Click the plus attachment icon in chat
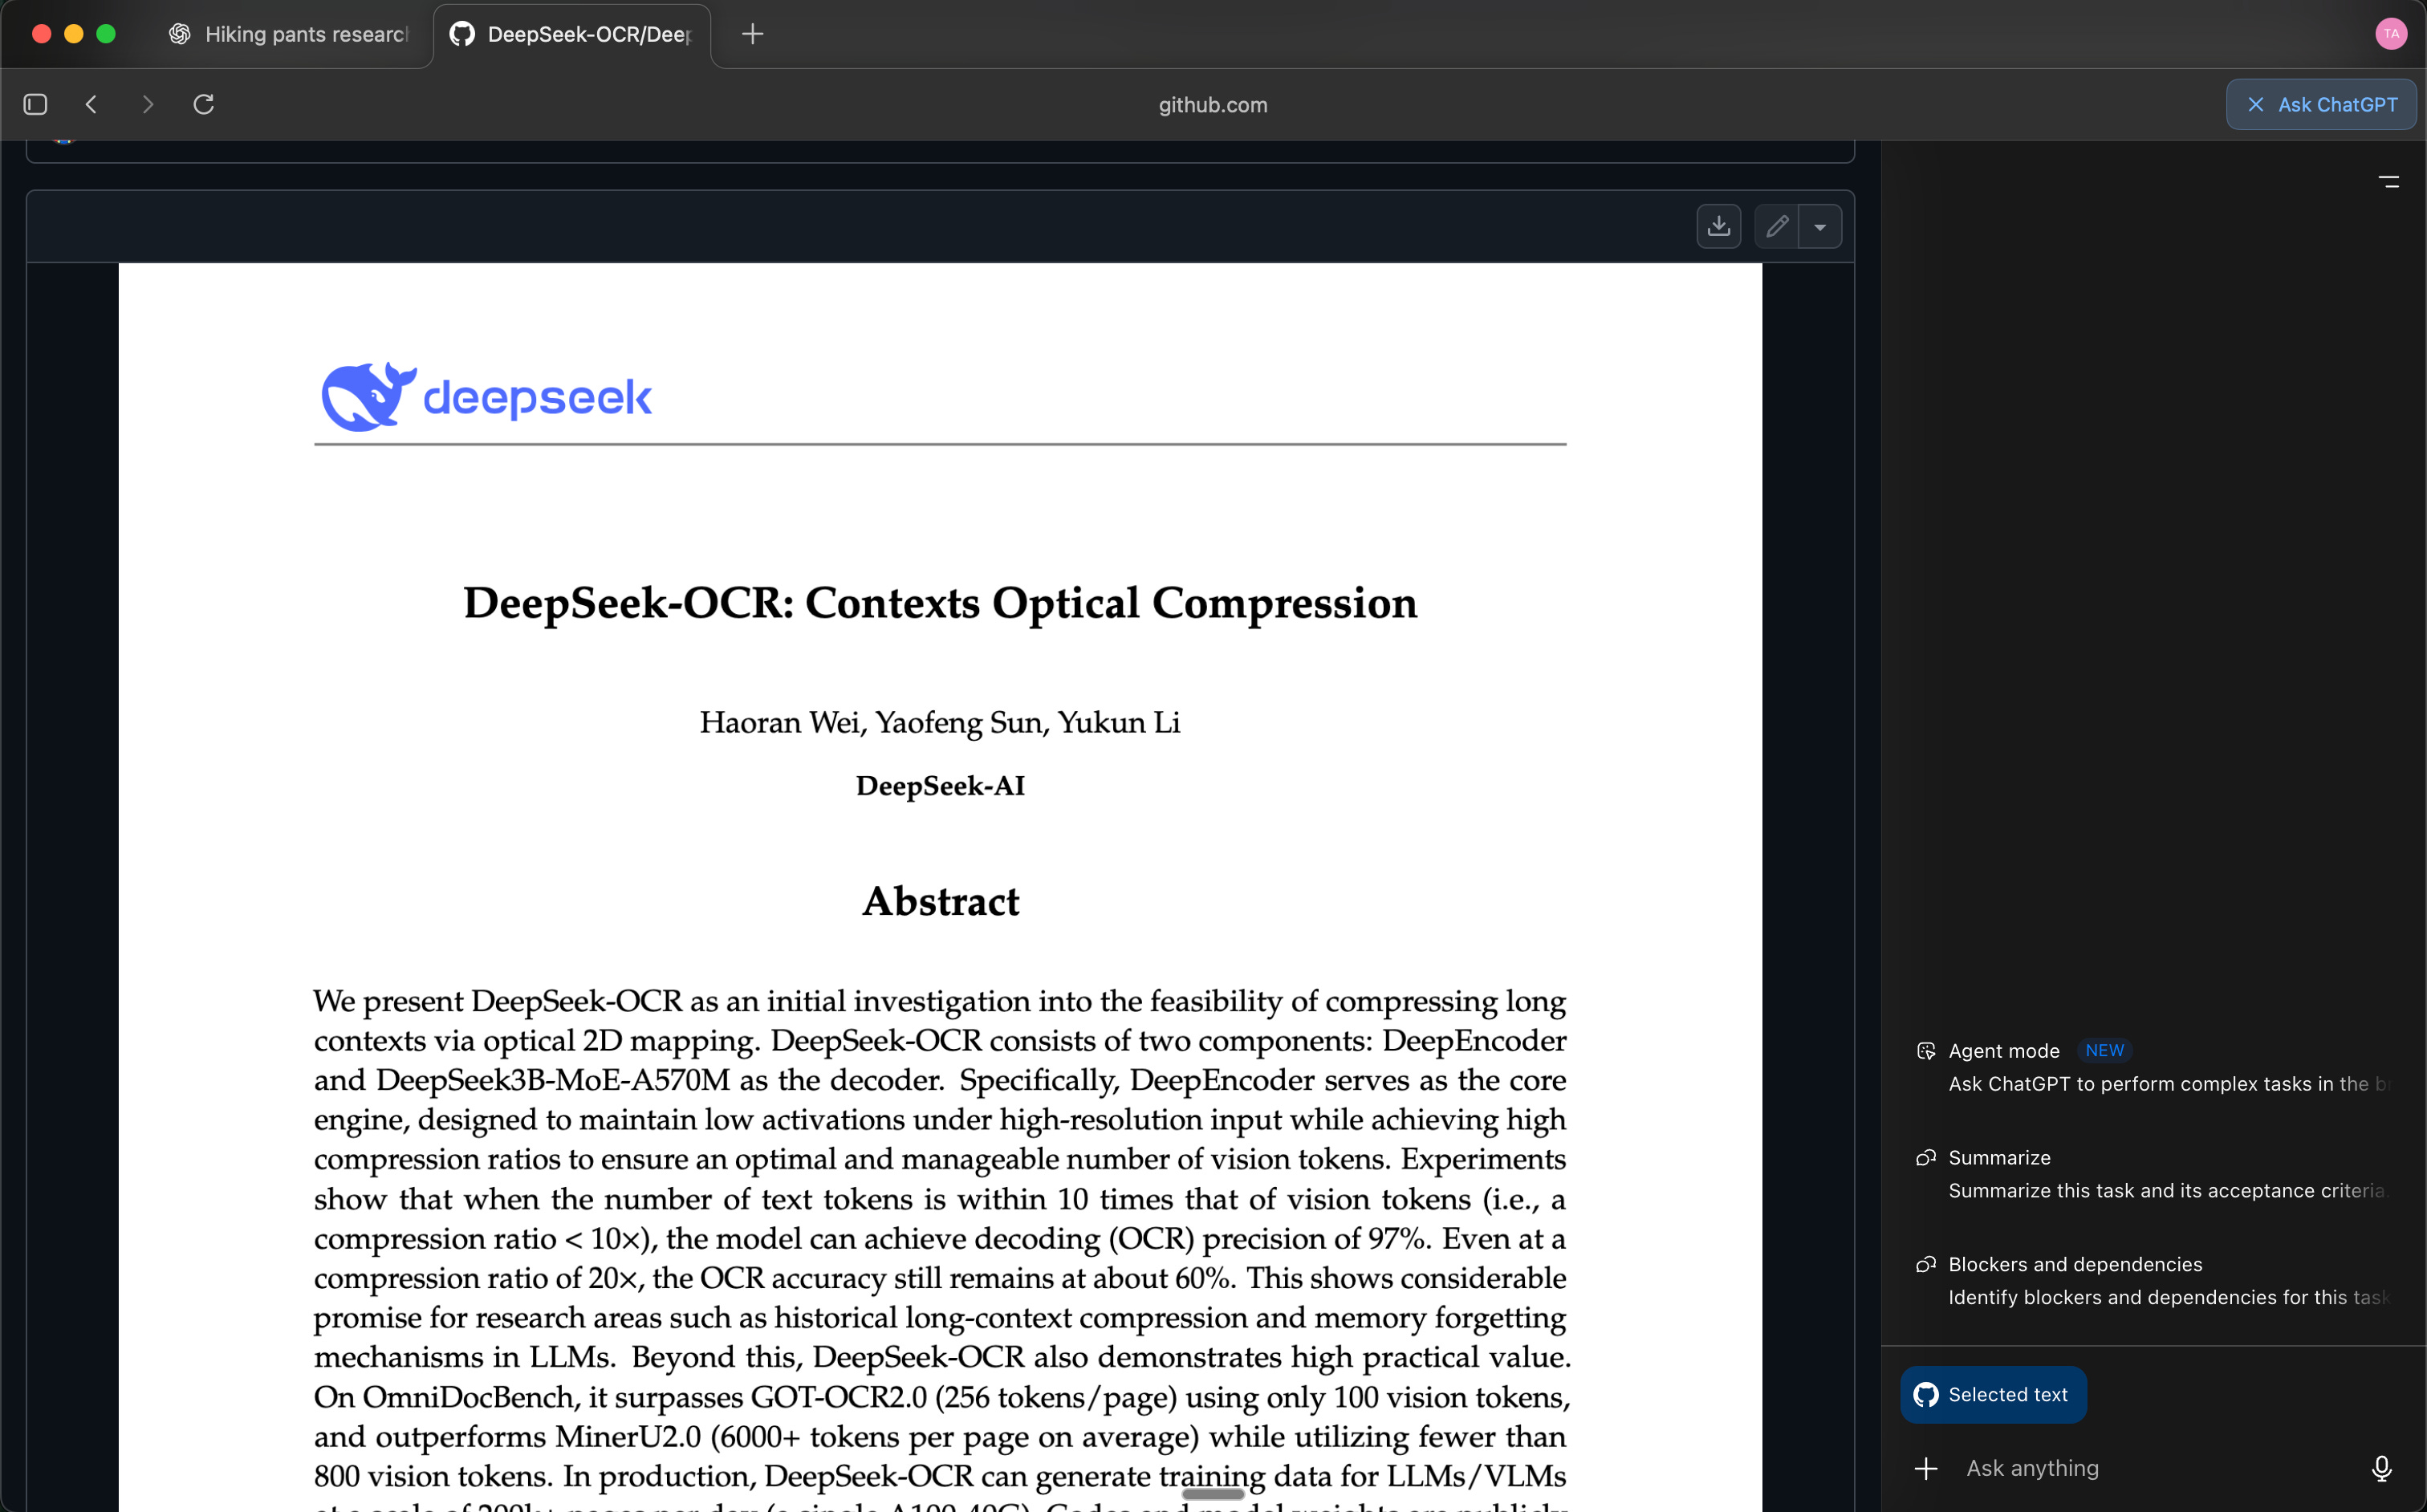The width and height of the screenshot is (2427, 1512). [x=1926, y=1468]
